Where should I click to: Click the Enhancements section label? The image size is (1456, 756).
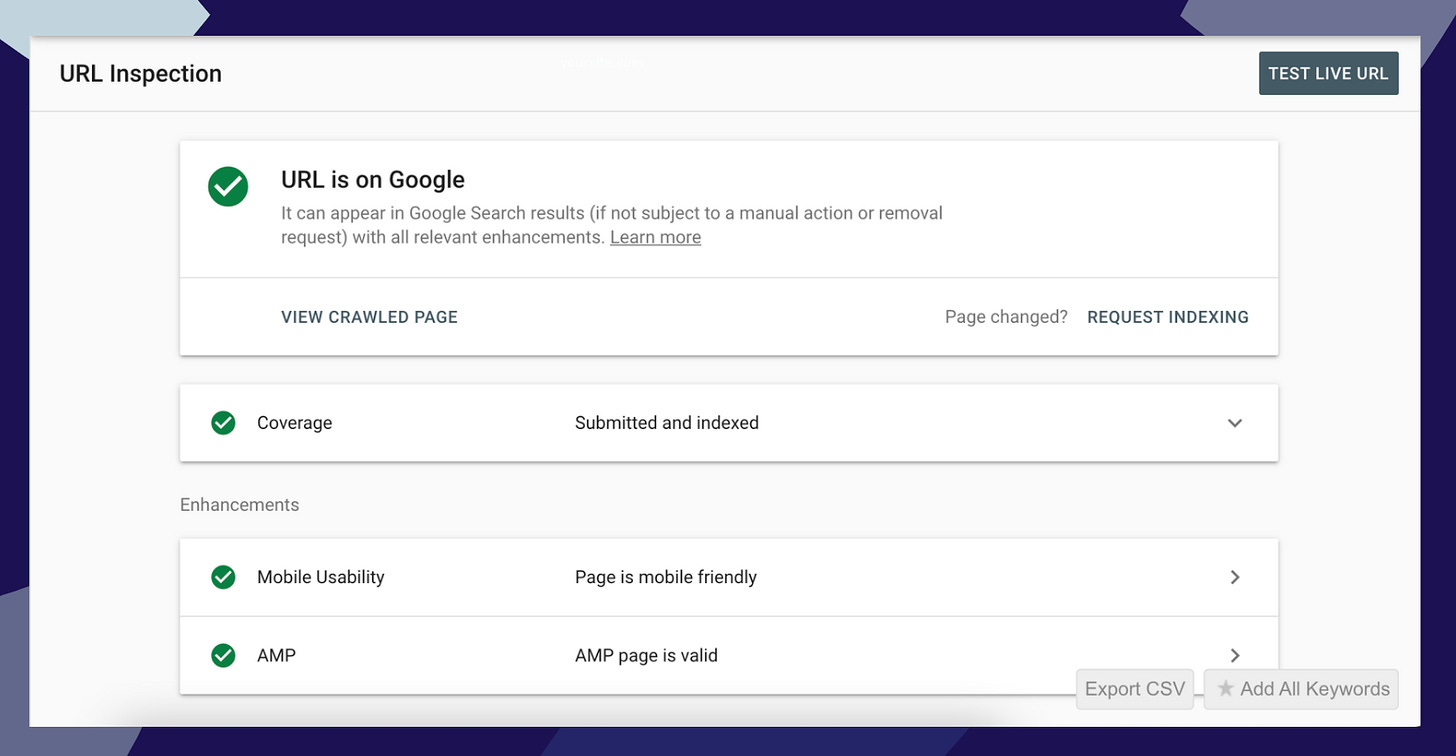click(x=240, y=505)
